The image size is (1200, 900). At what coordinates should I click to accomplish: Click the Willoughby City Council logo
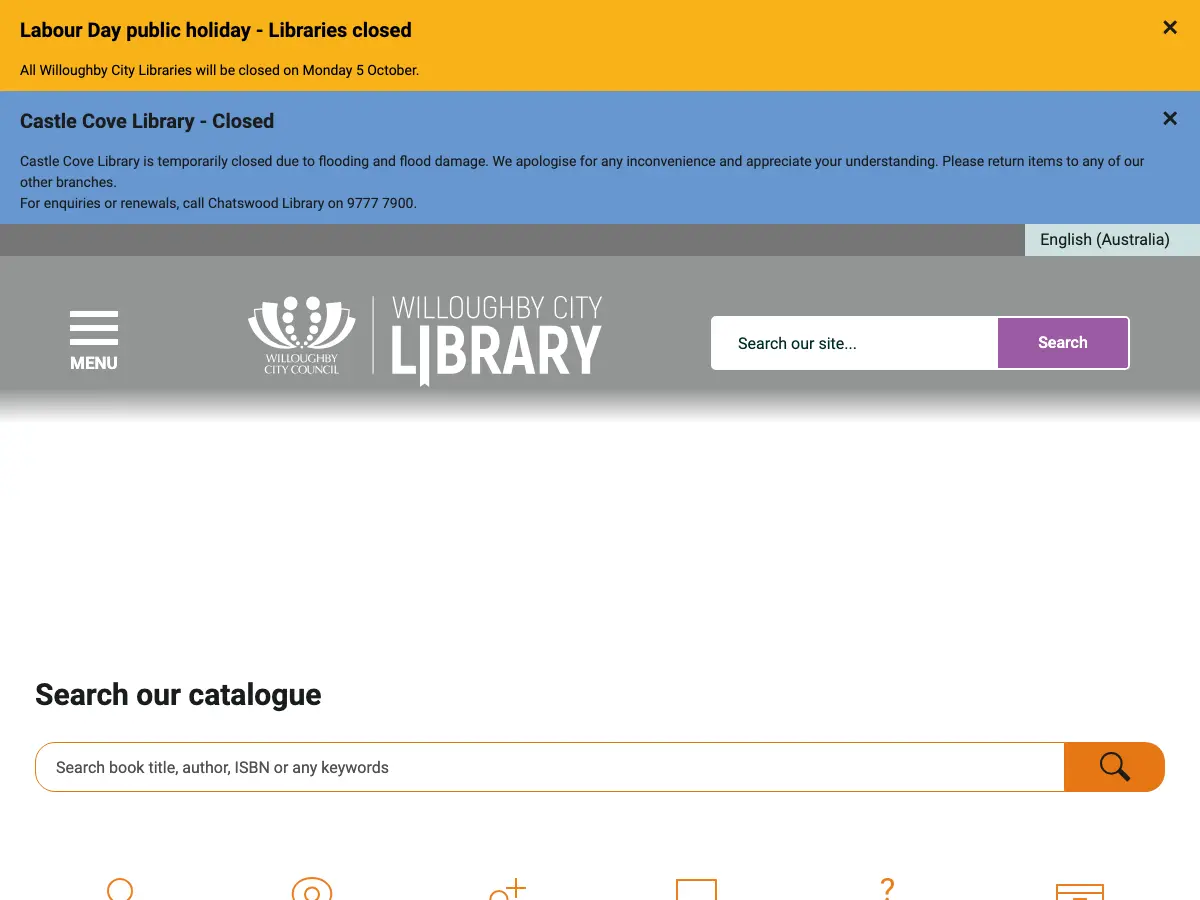coord(302,336)
